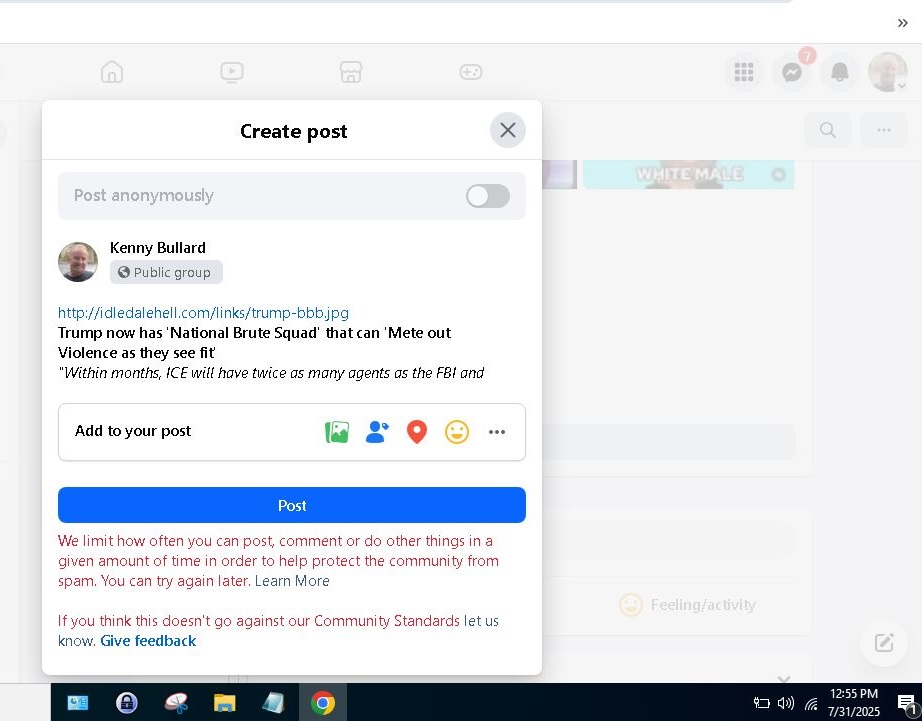Add feeling/activity emoji to post
922x721 pixels.
[x=457, y=432]
